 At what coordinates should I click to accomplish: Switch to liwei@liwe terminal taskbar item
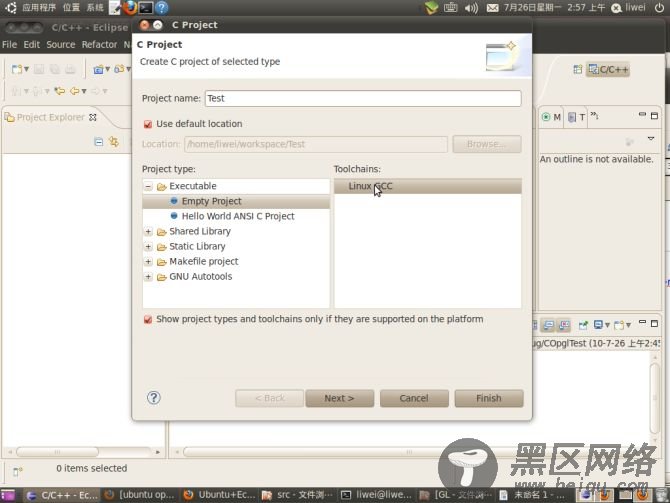[376, 495]
